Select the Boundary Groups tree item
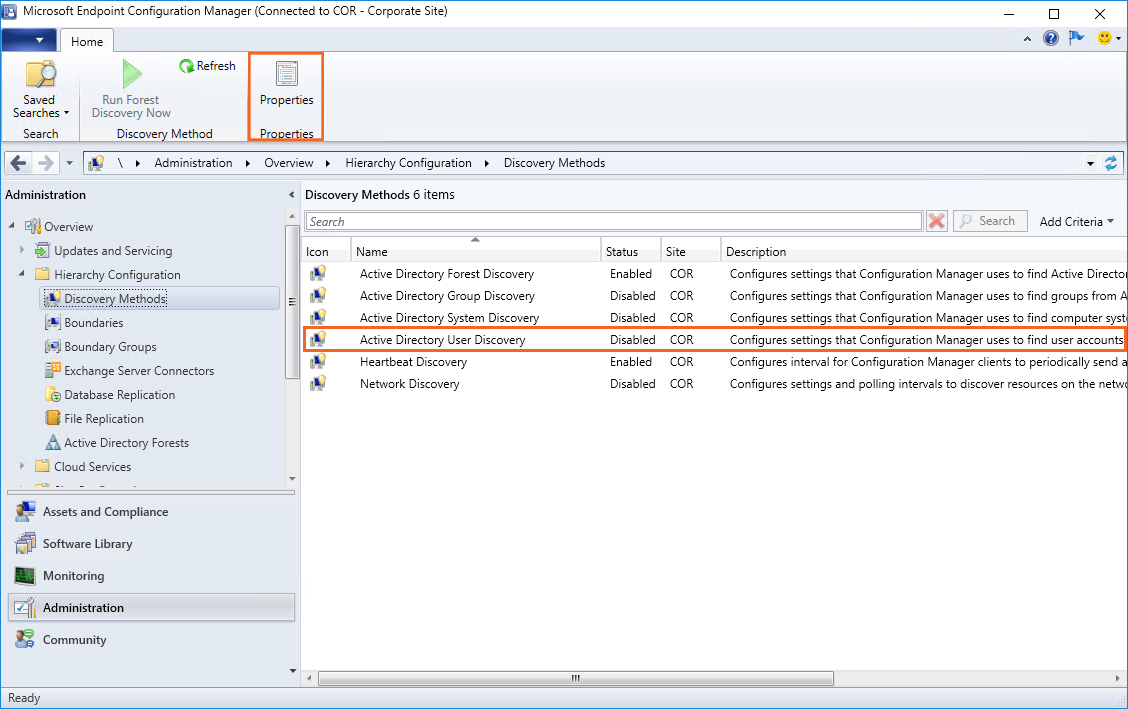 (110, 347)
